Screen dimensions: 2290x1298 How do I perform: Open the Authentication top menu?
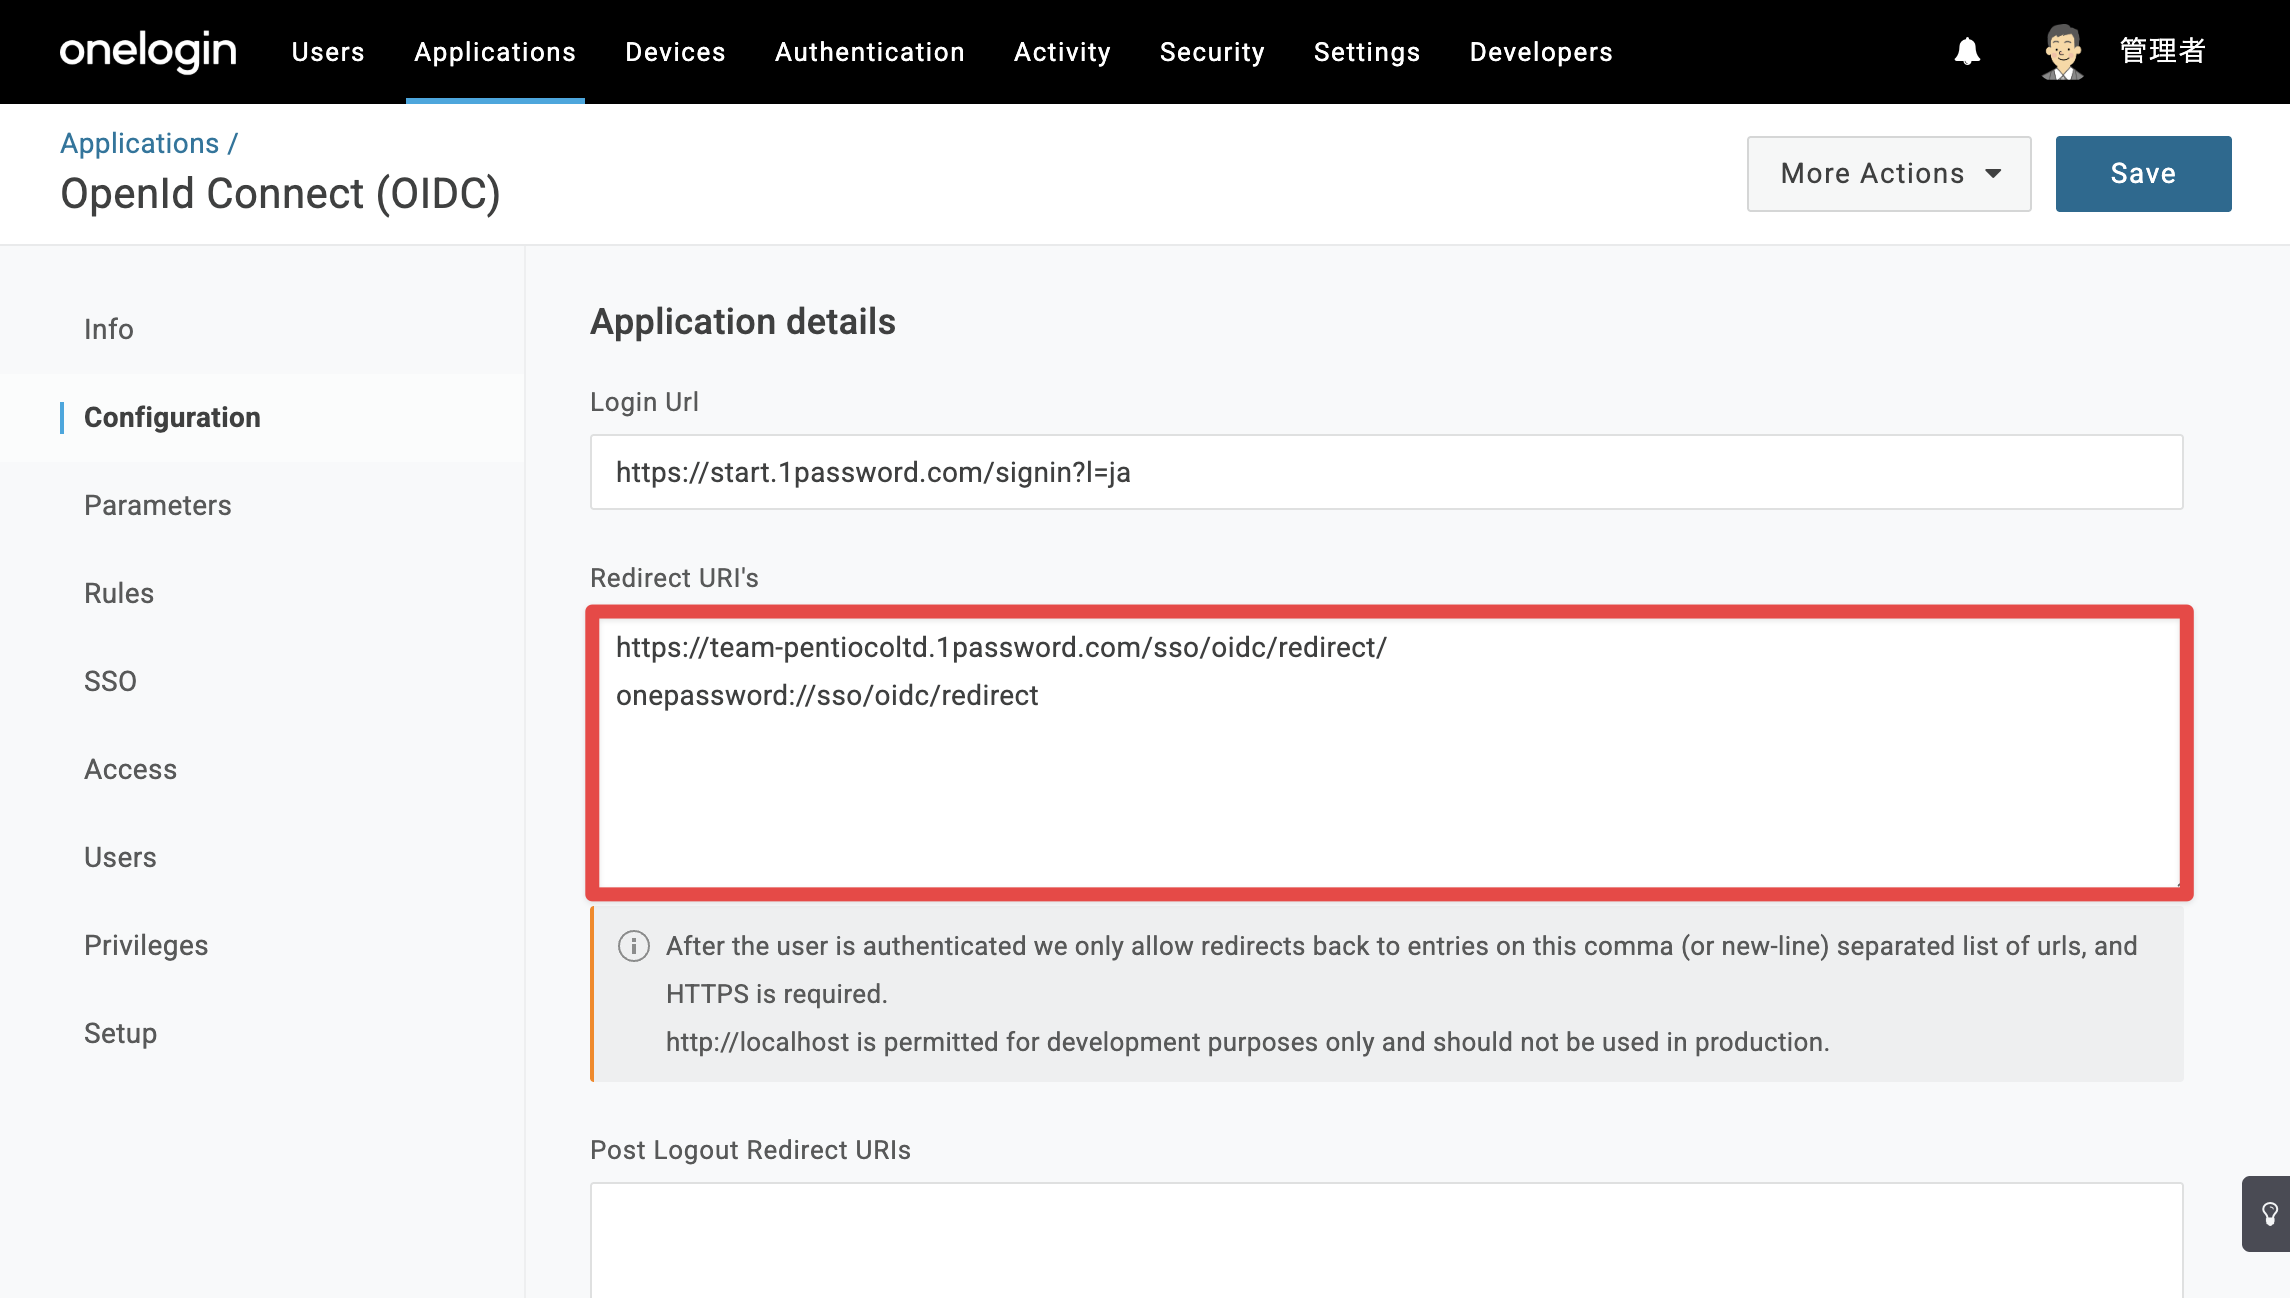tap(870, 52)
